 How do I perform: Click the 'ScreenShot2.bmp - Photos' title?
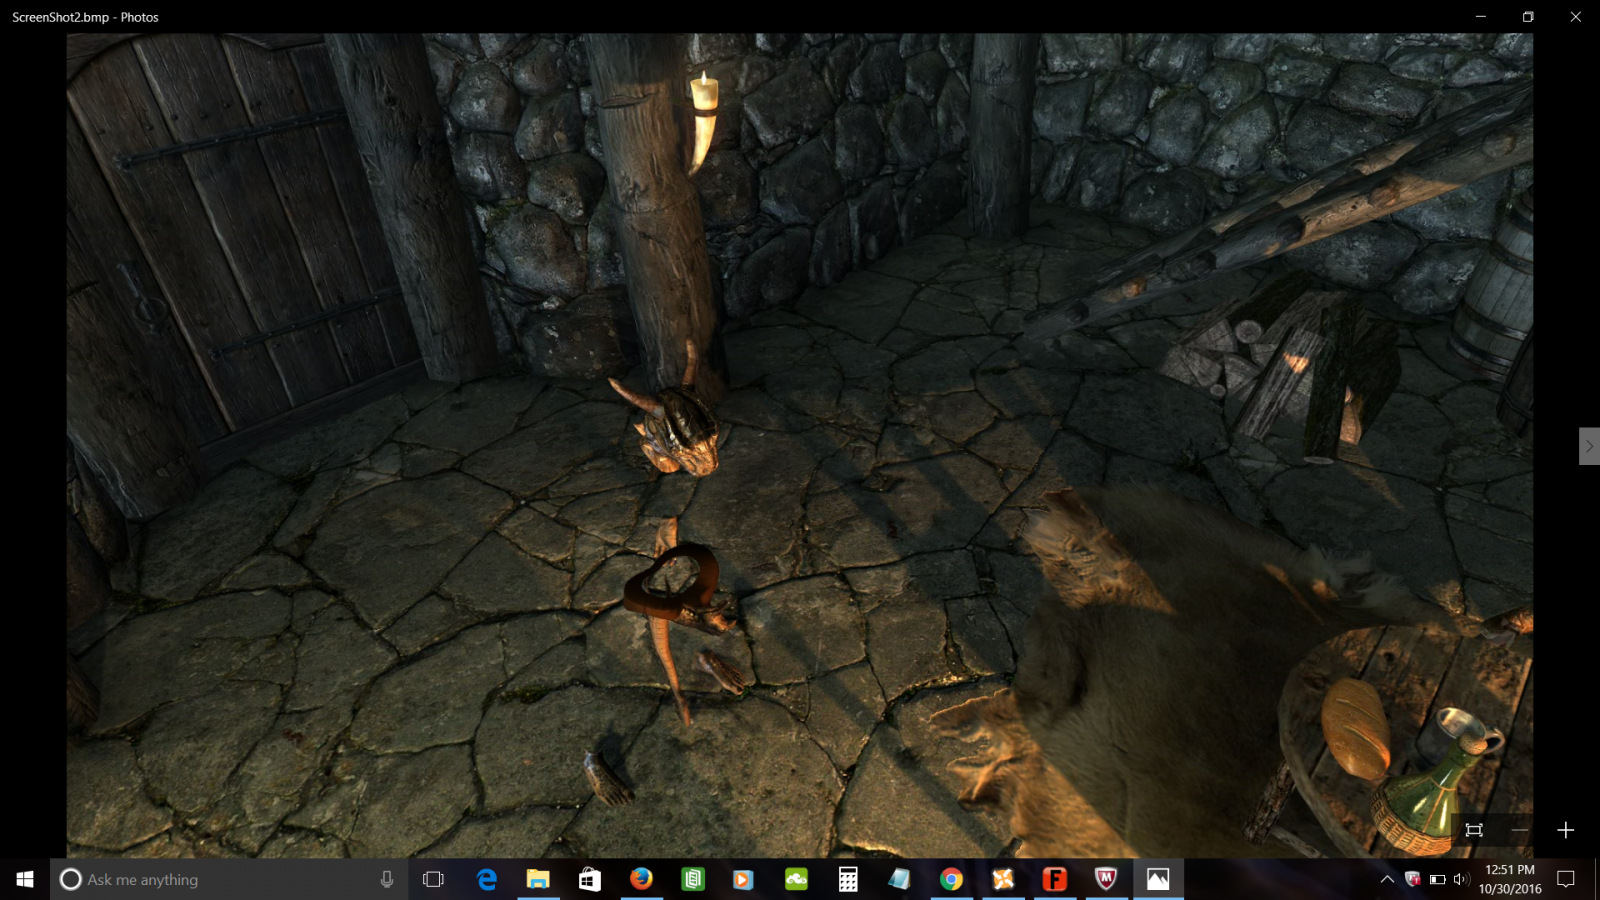85,17
